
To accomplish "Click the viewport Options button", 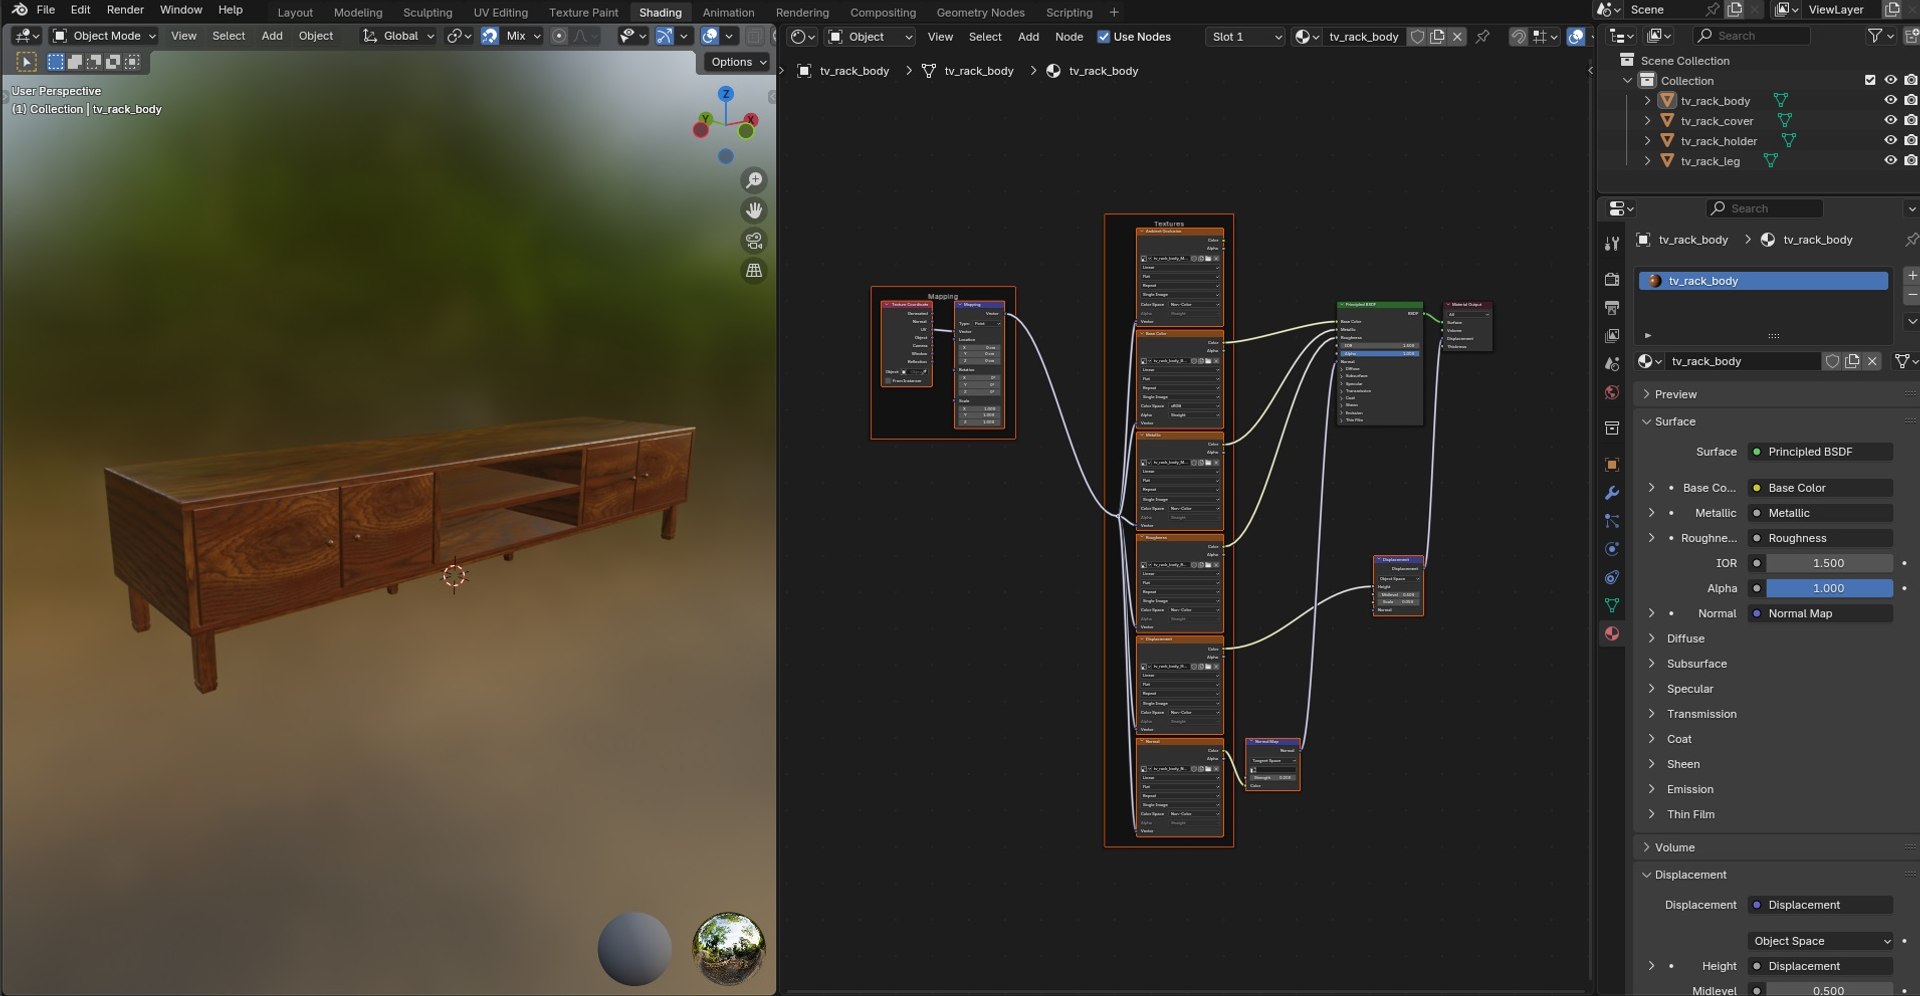I will [736, 62].
